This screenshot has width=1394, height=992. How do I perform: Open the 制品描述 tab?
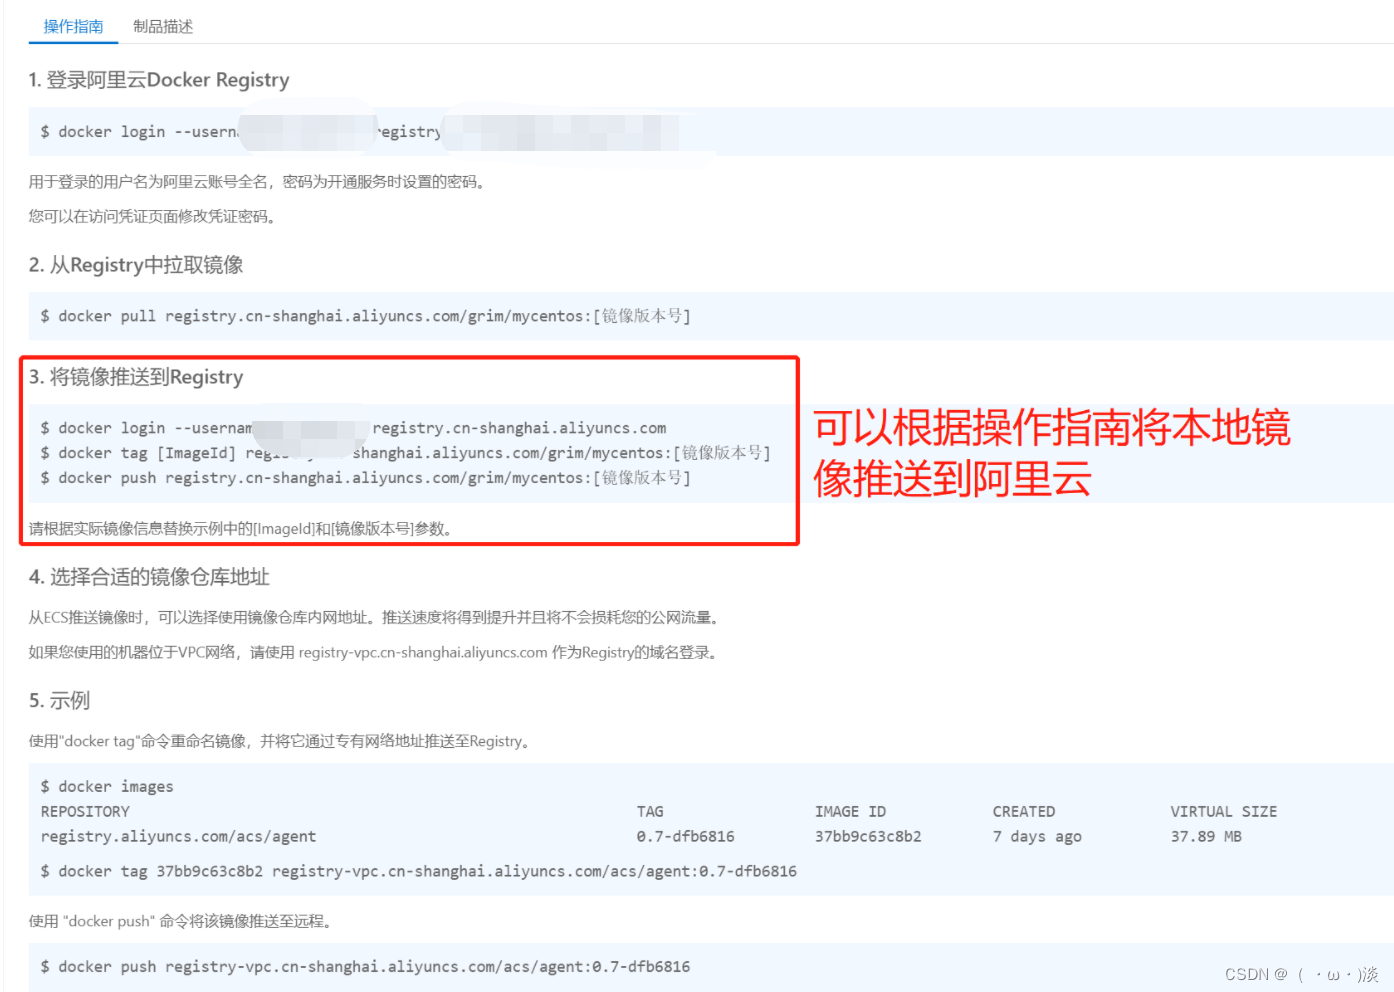coord(163,26)
